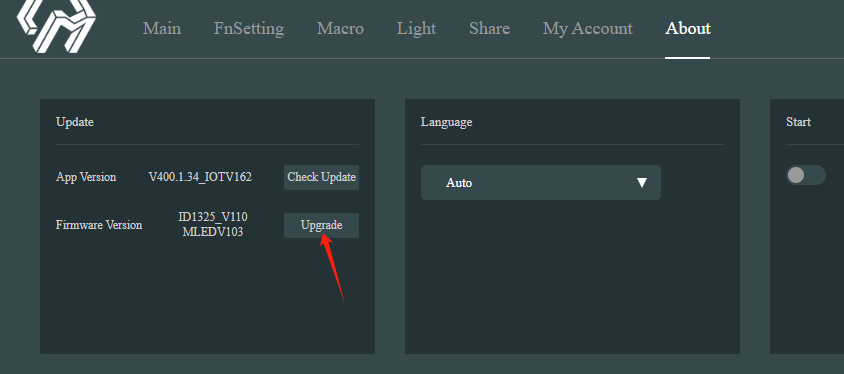Viewport: 844px width, 374px height.
Task: Click the App Version label
Action: tap(86, 177)
